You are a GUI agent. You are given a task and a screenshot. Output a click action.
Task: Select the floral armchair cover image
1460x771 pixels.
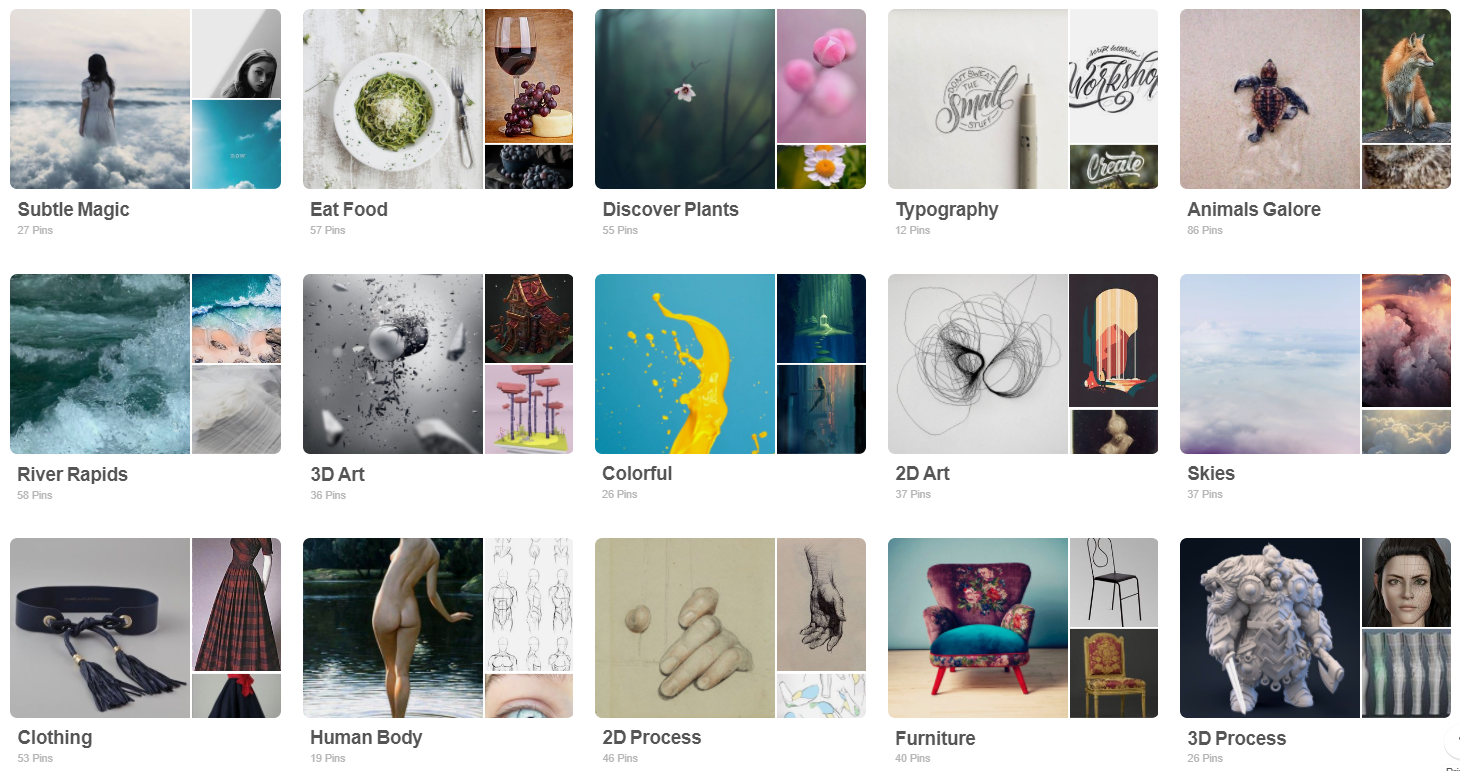pyautogui.click(x=978, y=628)
